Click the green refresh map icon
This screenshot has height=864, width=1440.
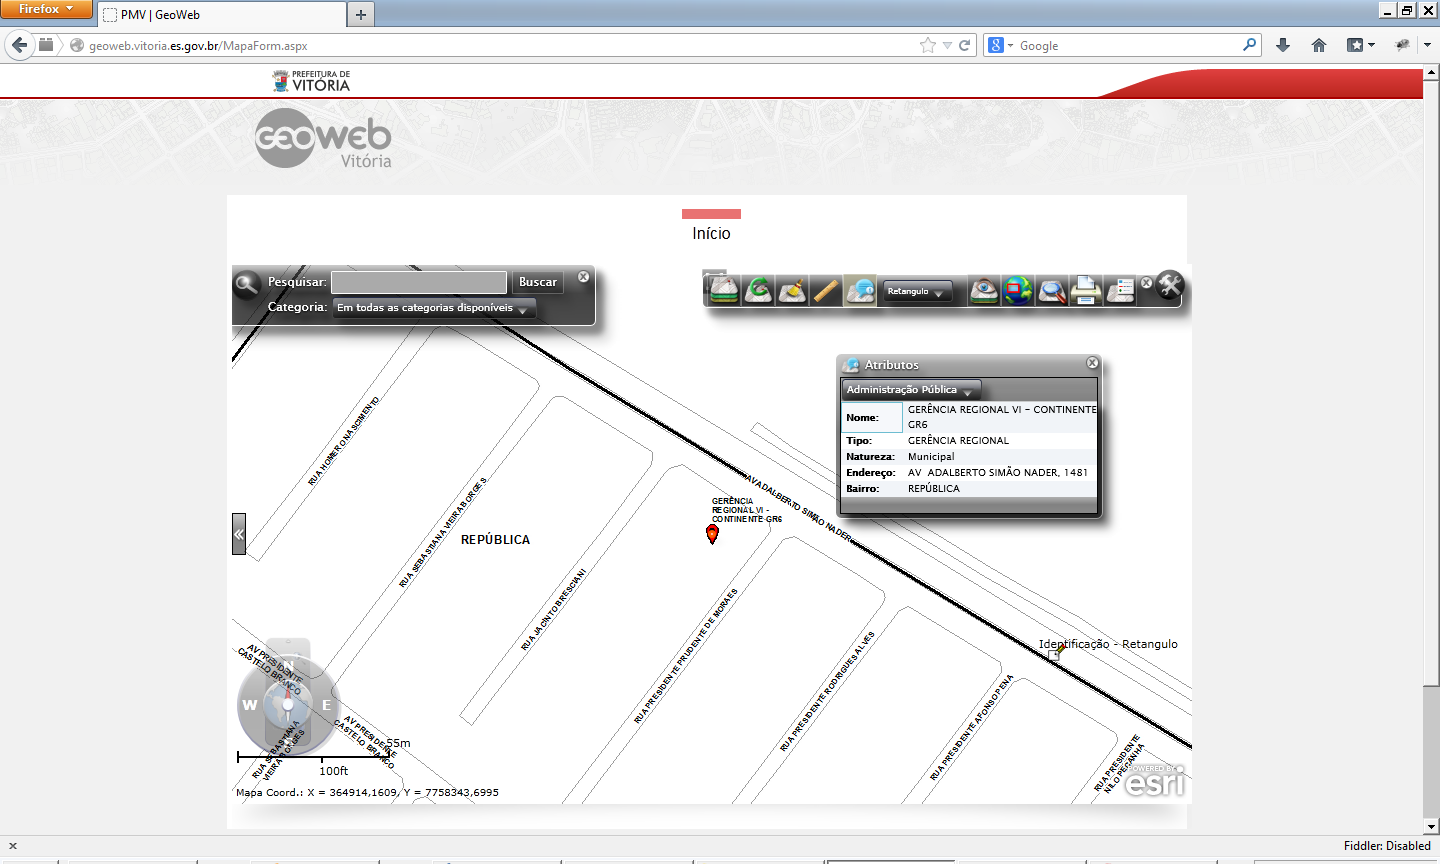click(x=758, y=290)
